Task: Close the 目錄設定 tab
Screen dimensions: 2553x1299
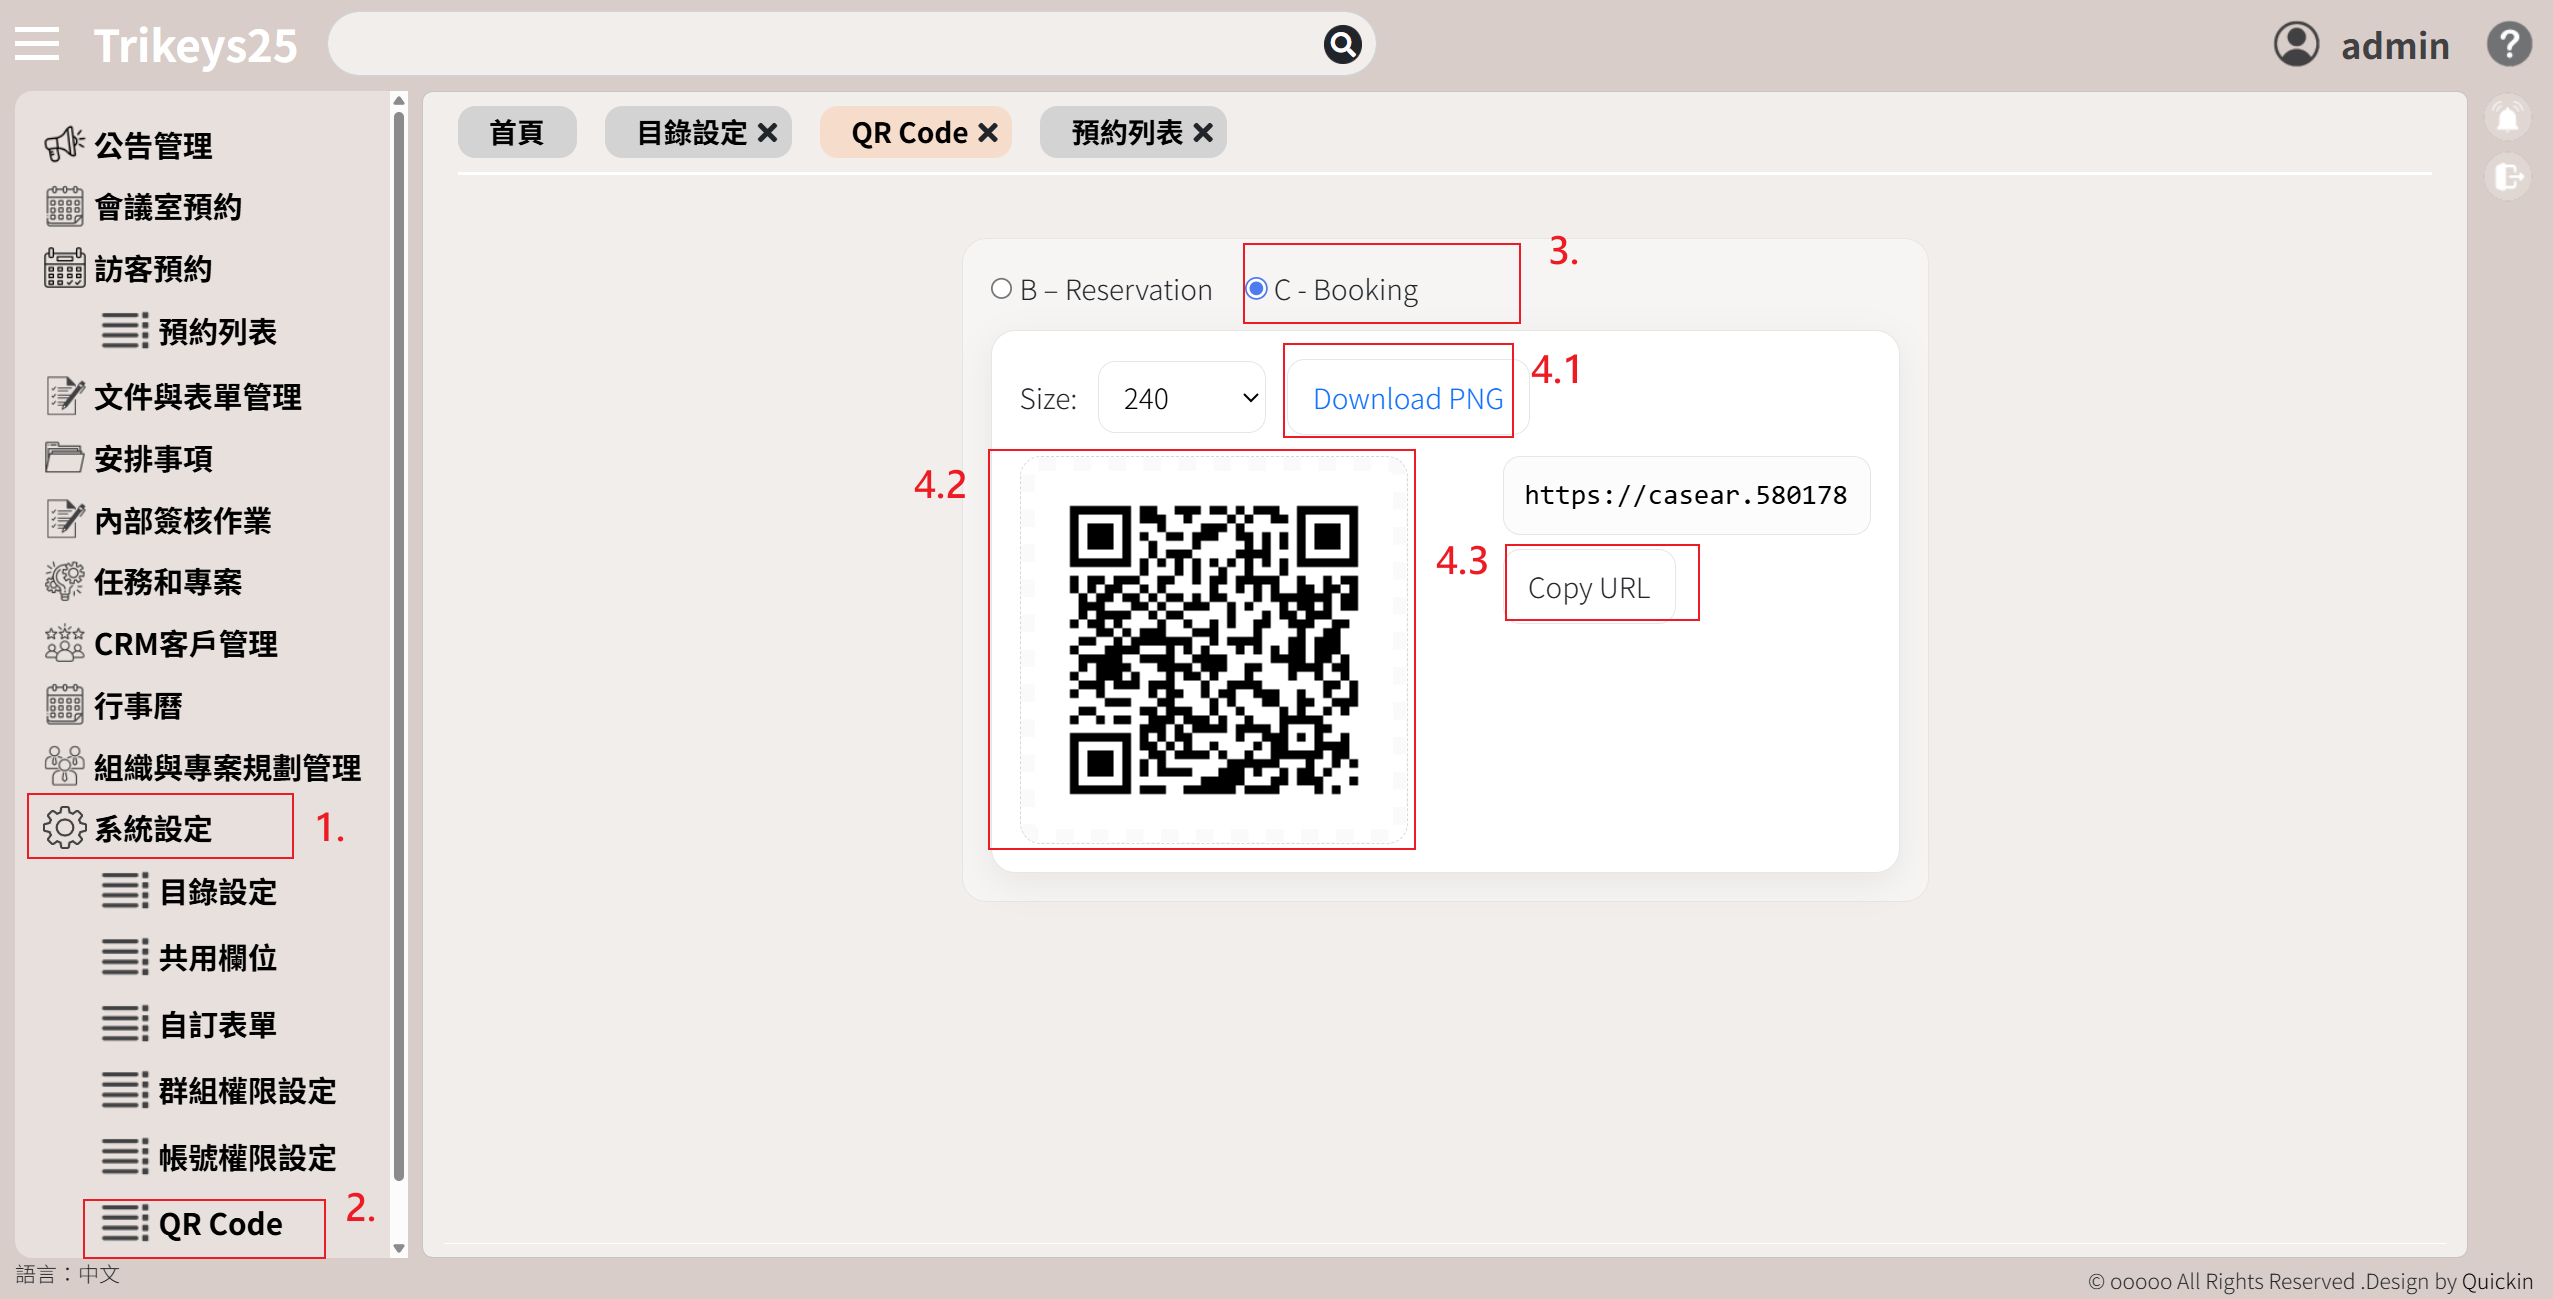Action: 768,133
